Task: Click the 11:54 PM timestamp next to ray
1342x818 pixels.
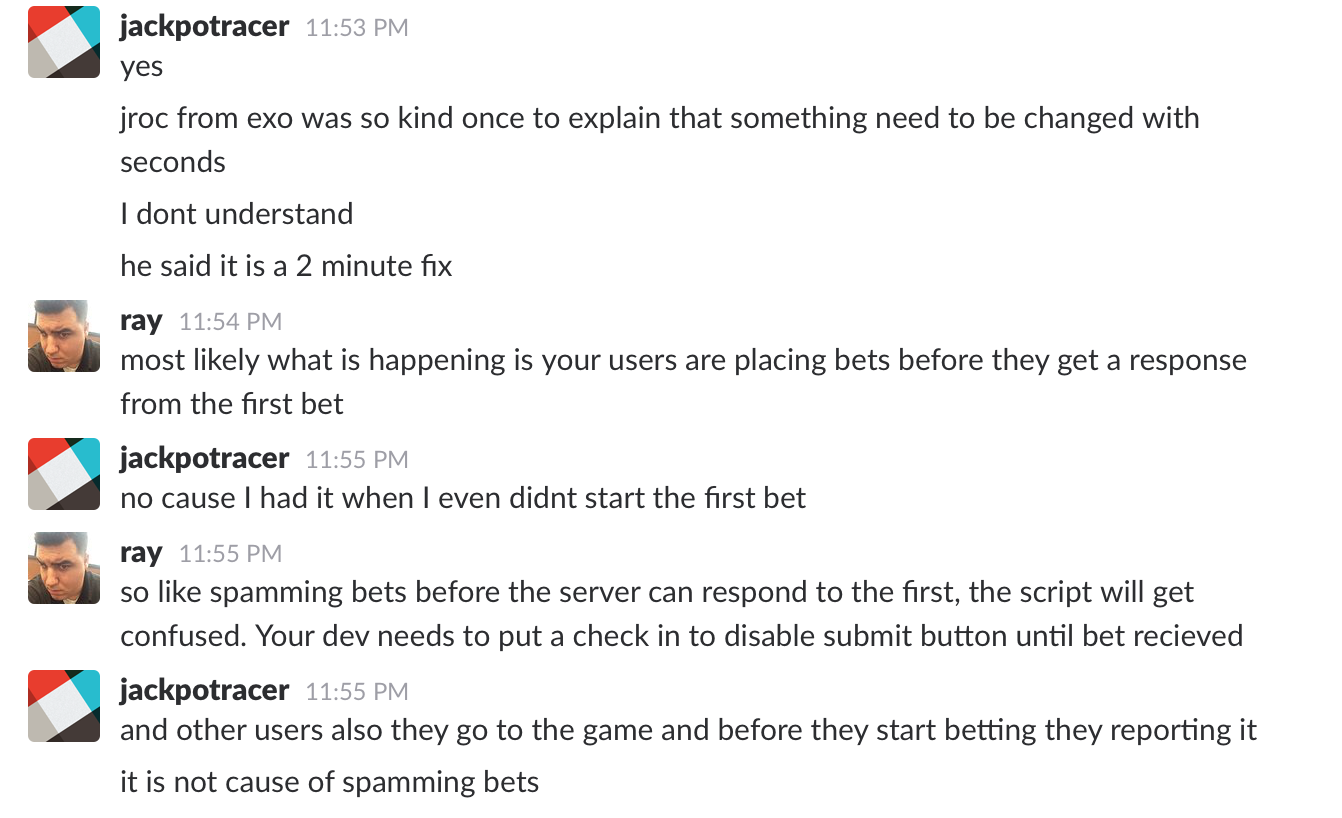Action: (230, 322)
